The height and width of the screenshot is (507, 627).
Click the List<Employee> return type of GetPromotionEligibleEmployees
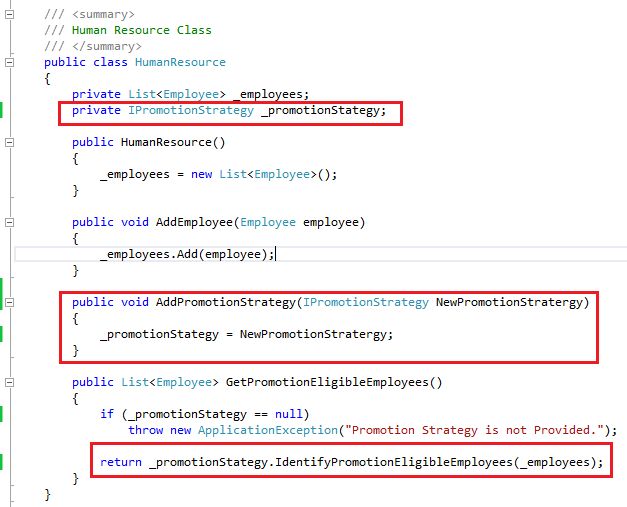(170, 382)
